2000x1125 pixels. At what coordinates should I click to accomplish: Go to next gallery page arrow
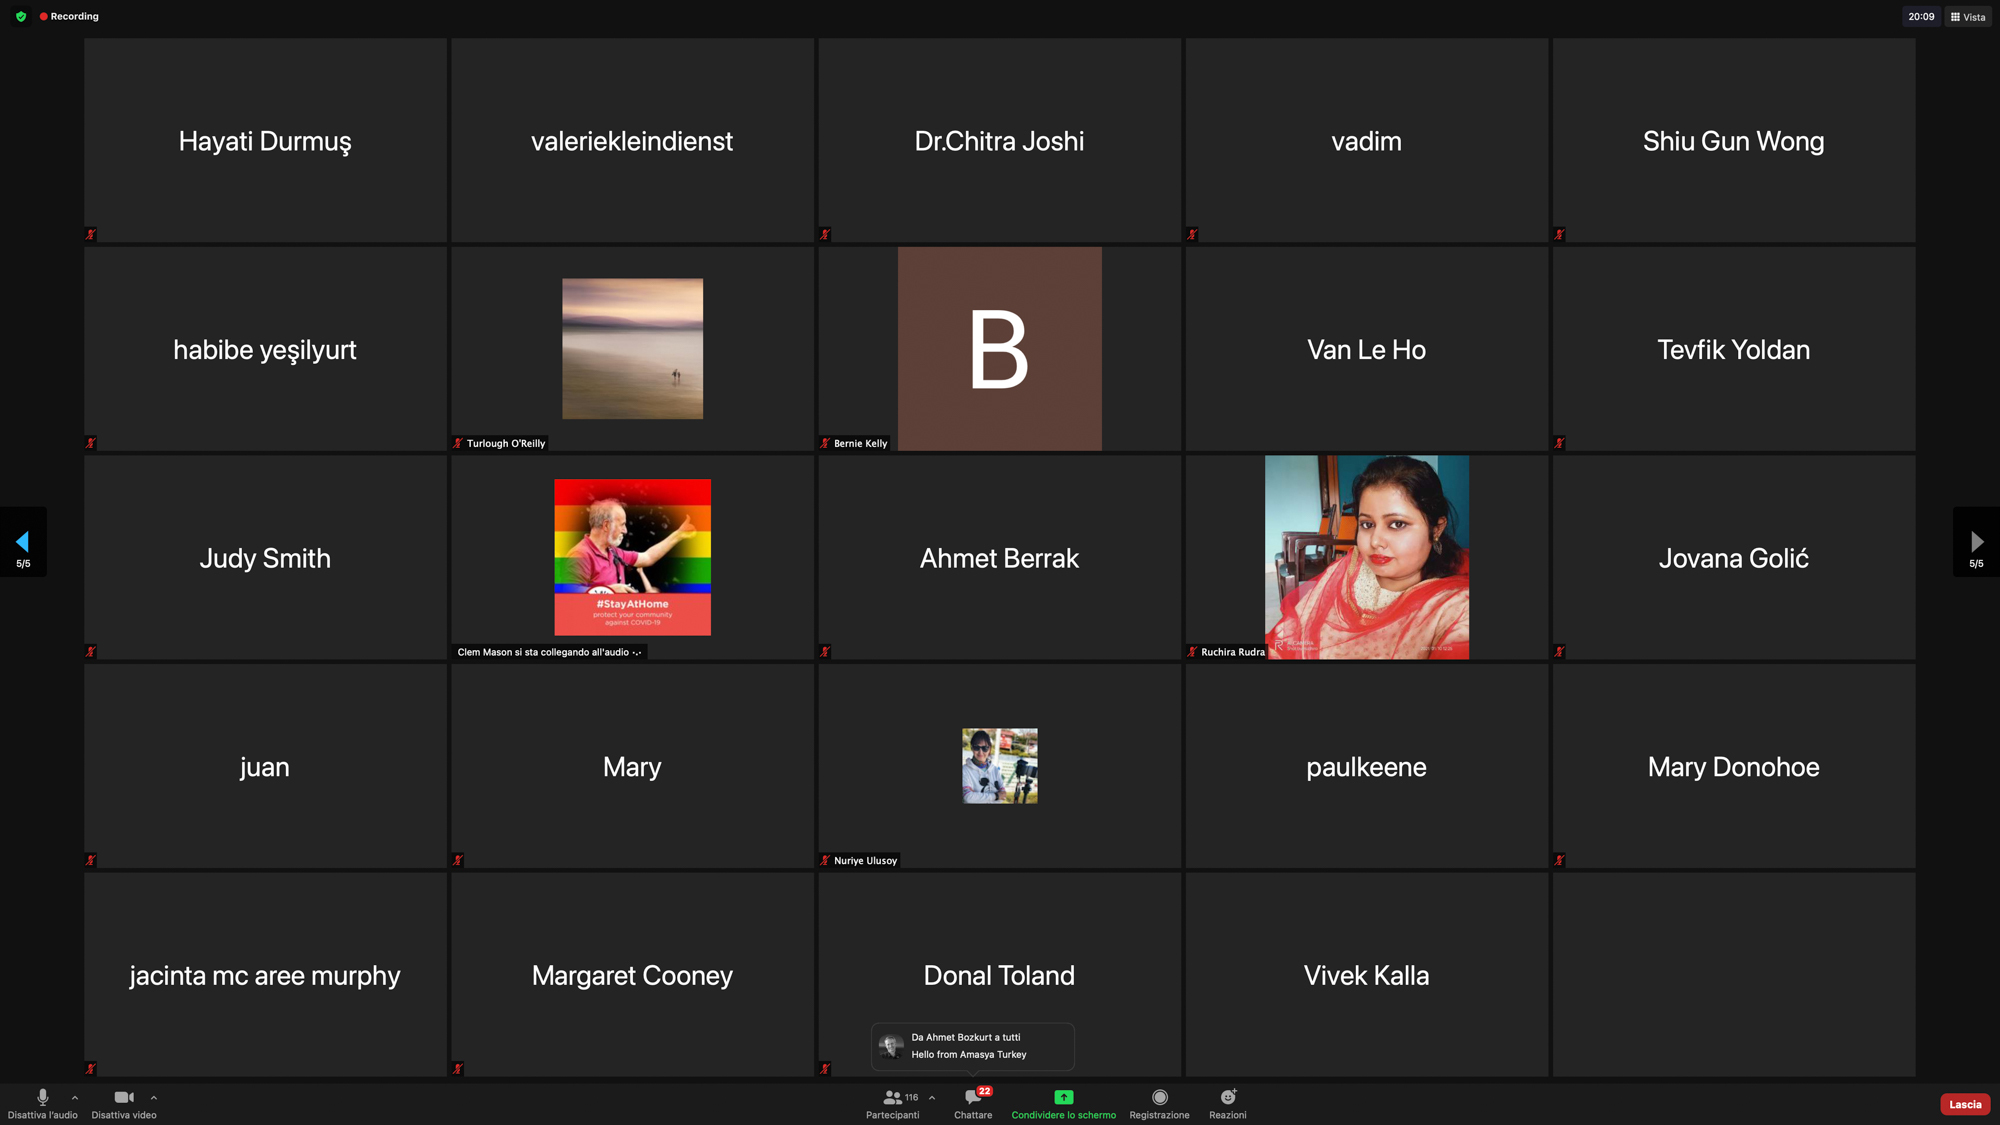click(x=1976, y=542)
